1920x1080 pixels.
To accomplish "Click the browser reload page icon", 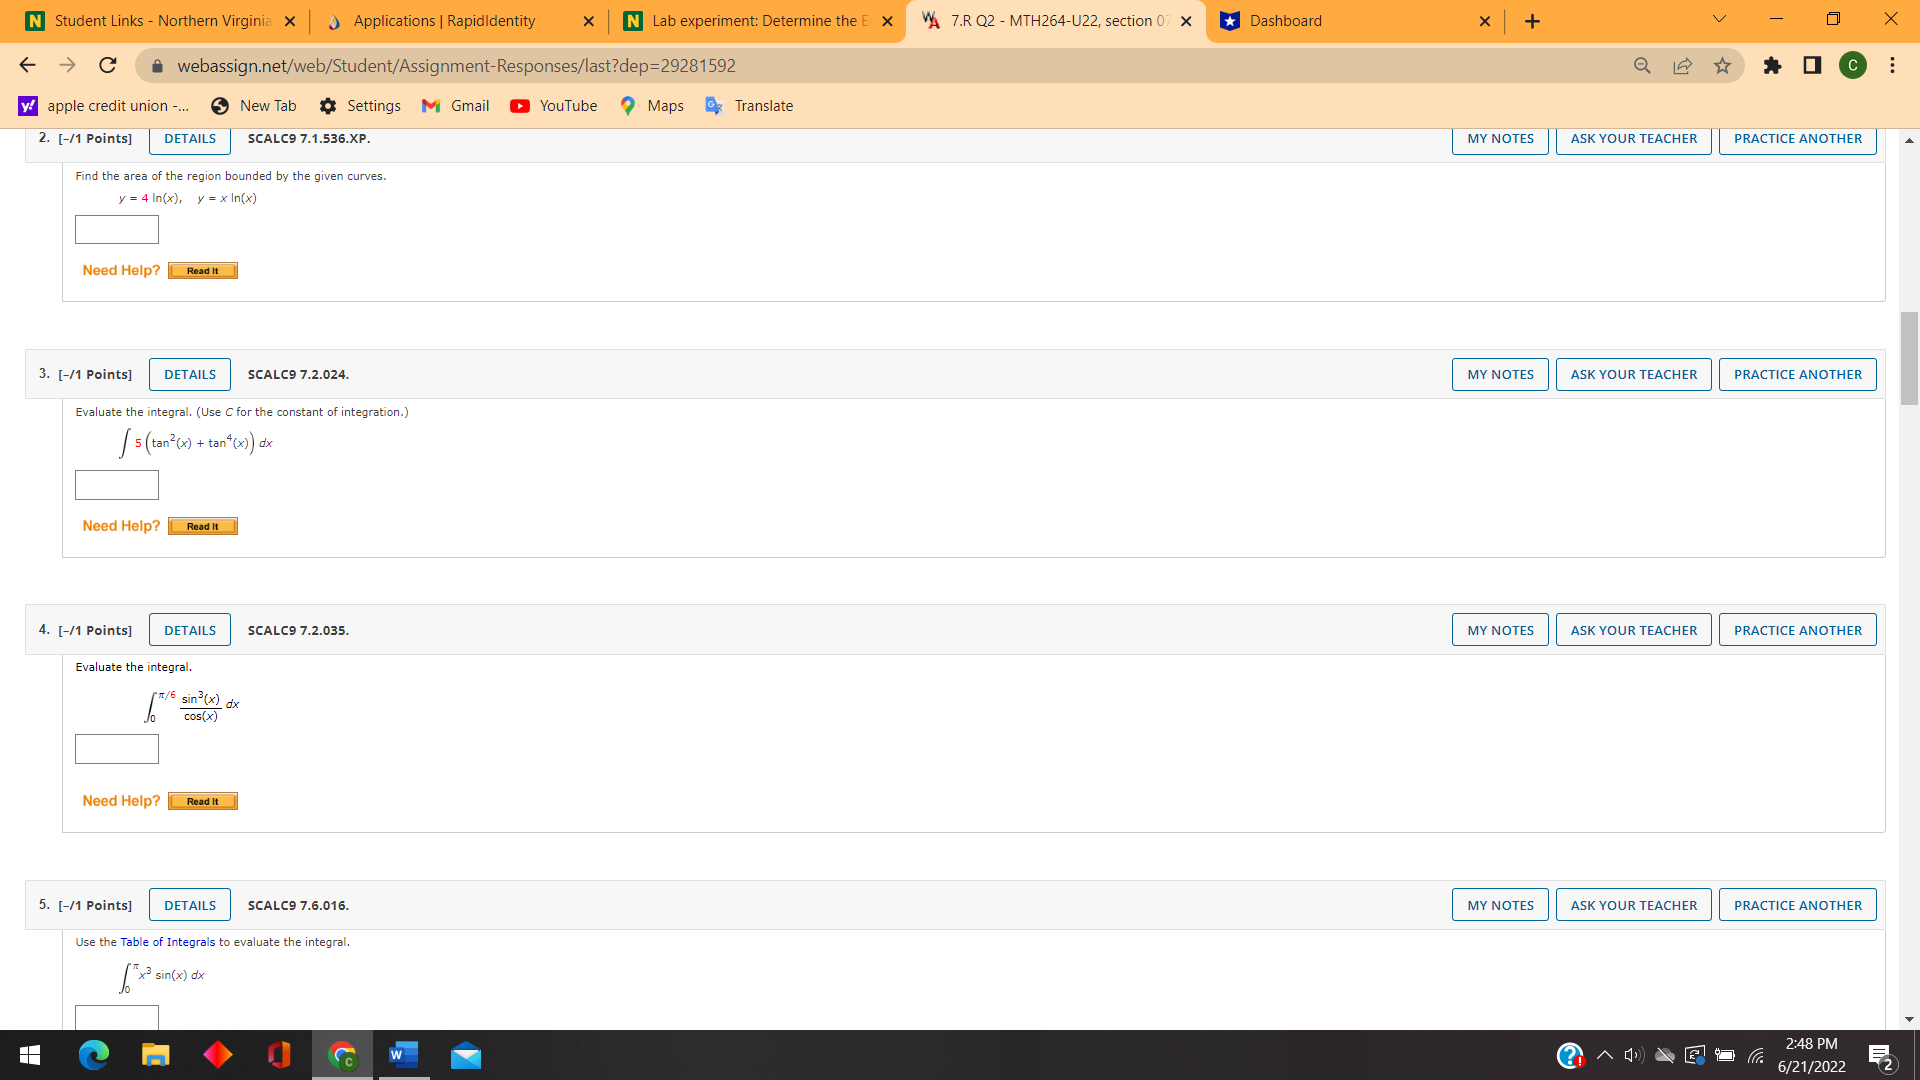I will click(108, 66).
